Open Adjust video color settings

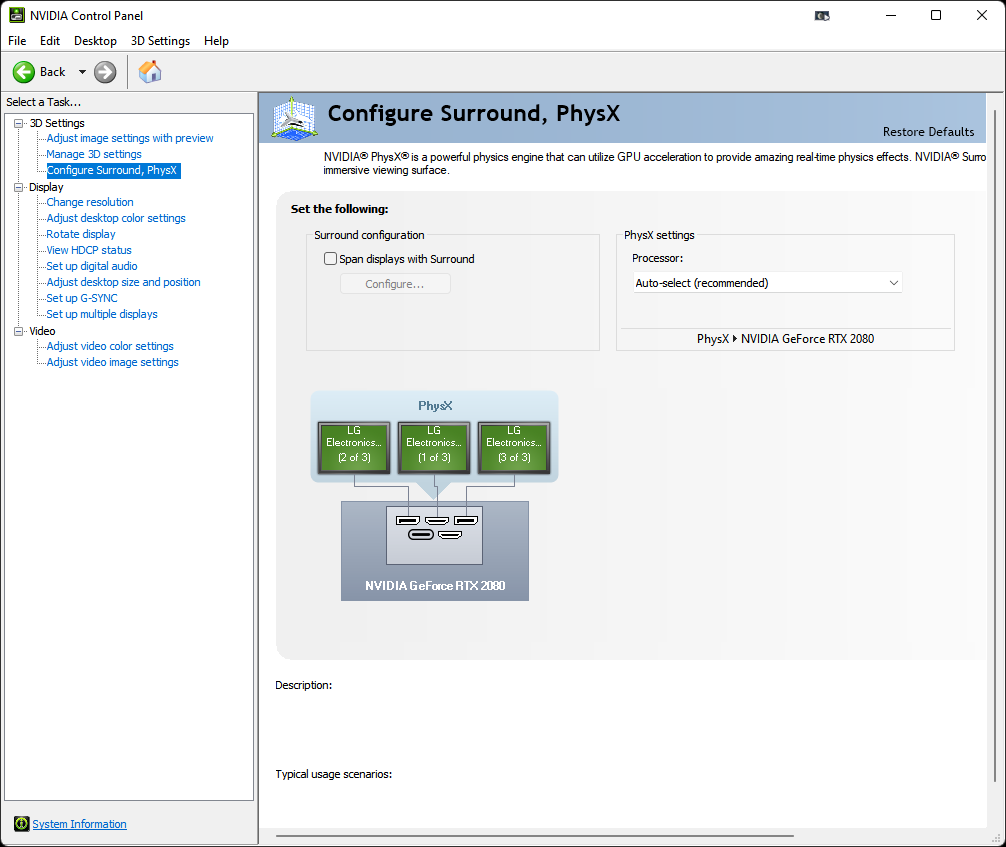coord(110,346)
